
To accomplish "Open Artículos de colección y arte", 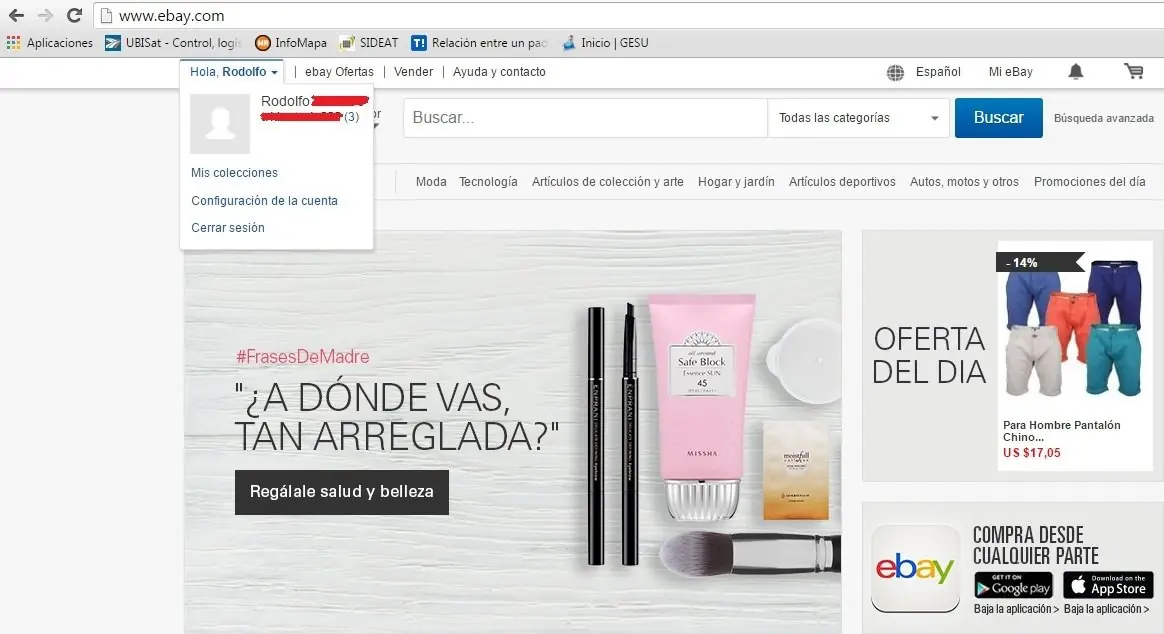I will coord(607,181).
